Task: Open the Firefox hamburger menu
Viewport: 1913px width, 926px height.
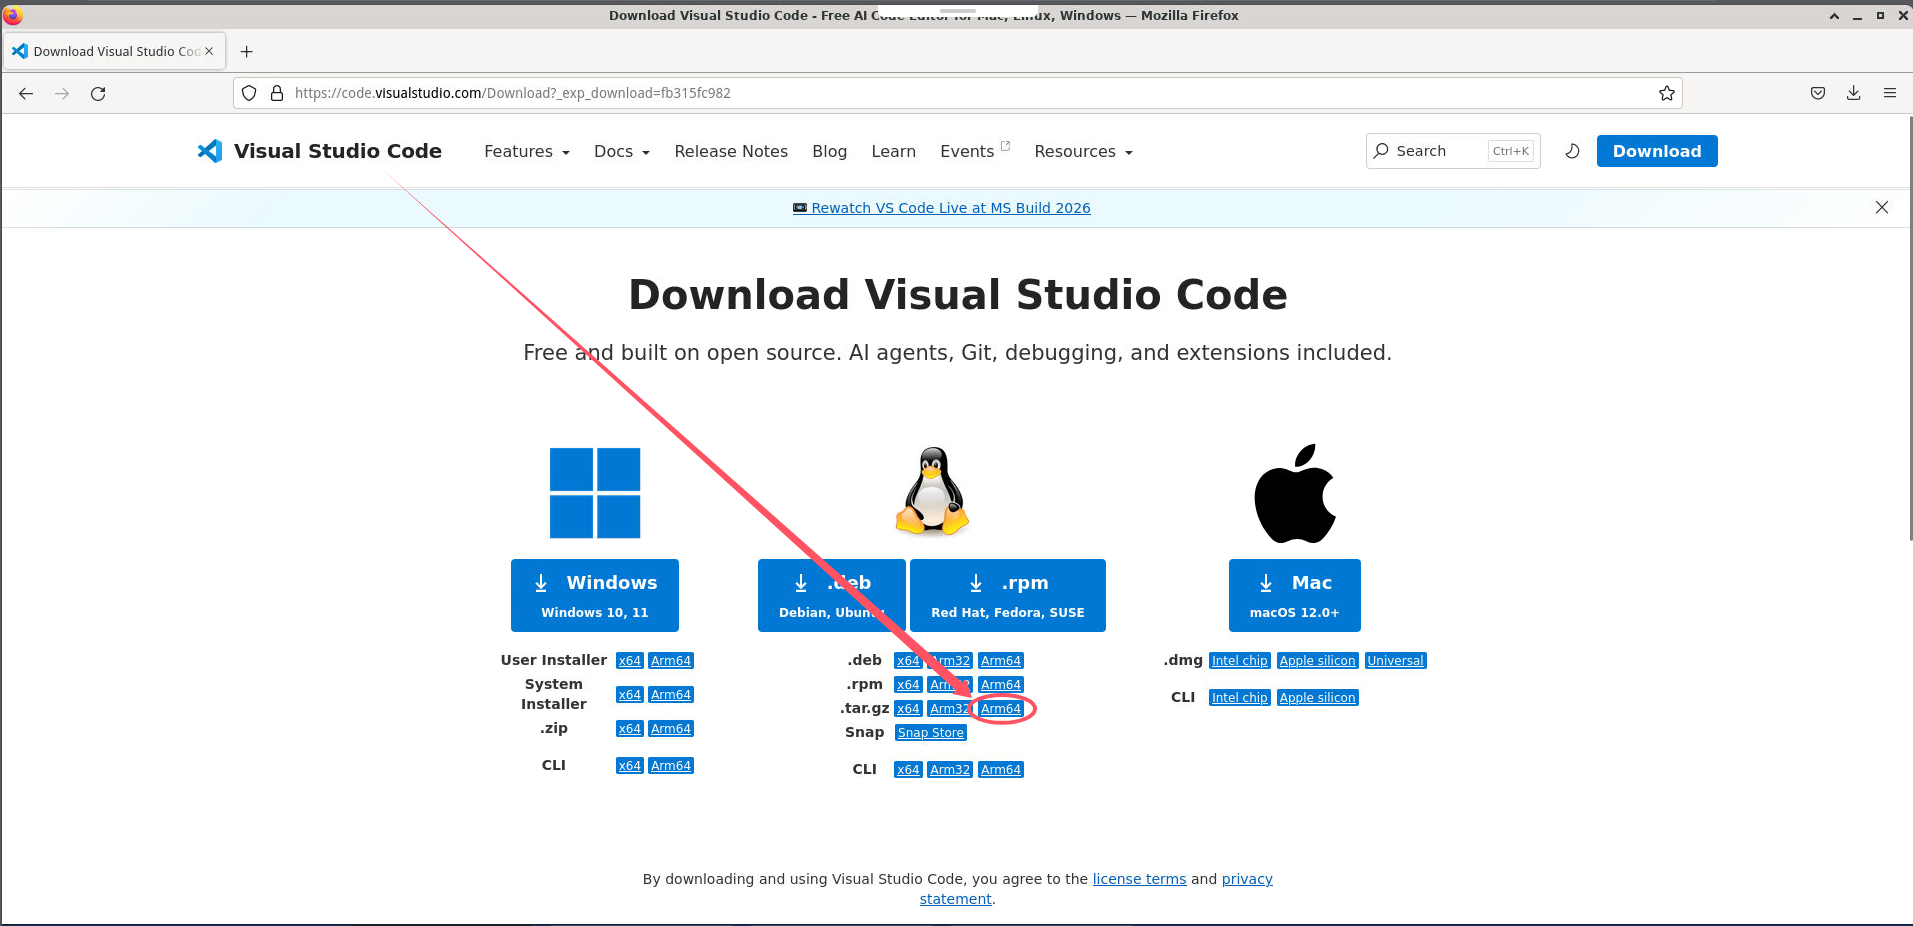Action: point(1889,93)
